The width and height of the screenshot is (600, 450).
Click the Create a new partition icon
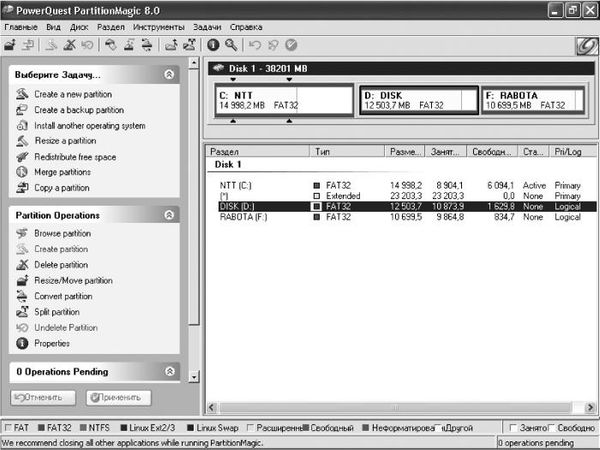tap(24, 94)
